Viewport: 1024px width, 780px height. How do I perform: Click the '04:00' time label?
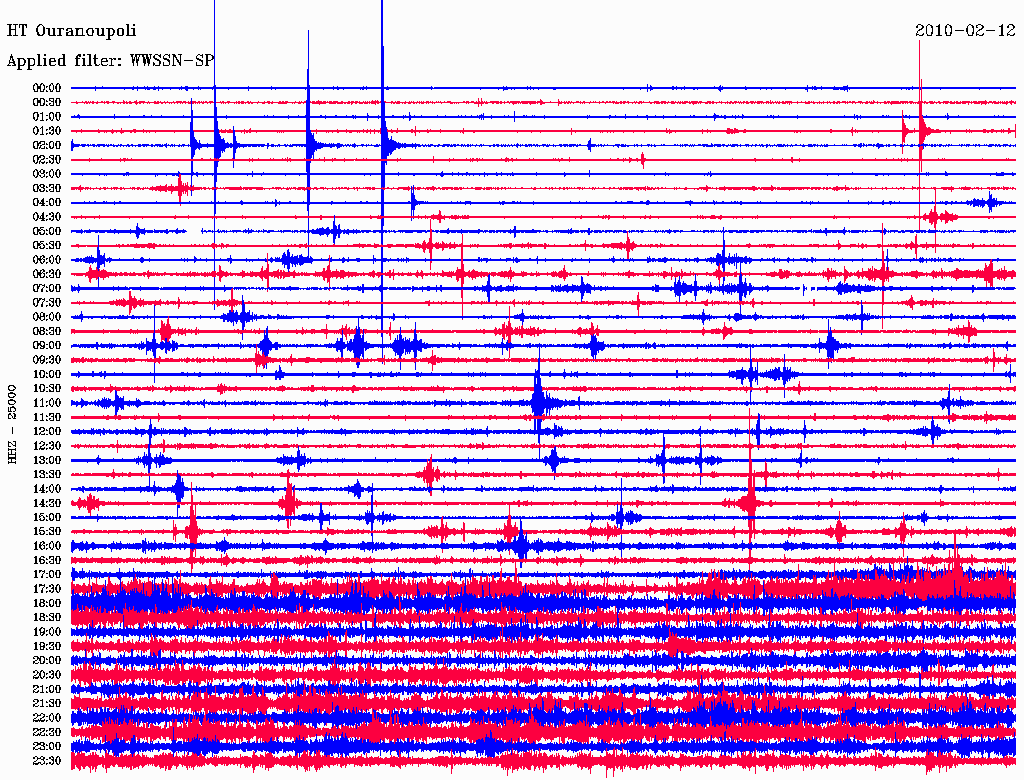[46, 203]
